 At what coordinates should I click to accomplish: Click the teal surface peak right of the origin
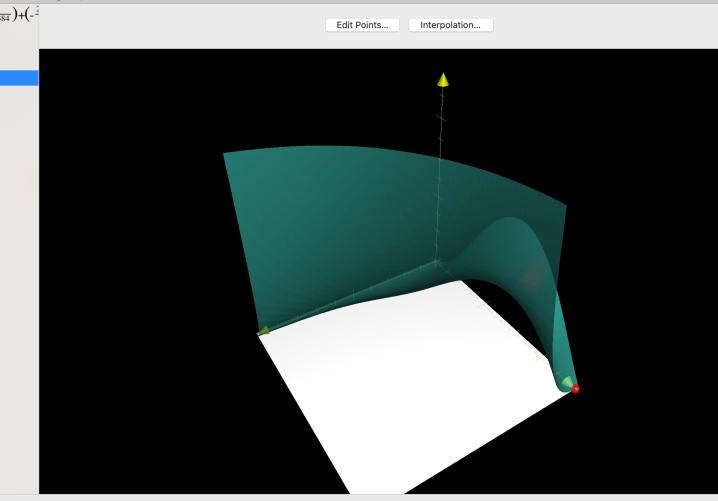coord(508,222)
